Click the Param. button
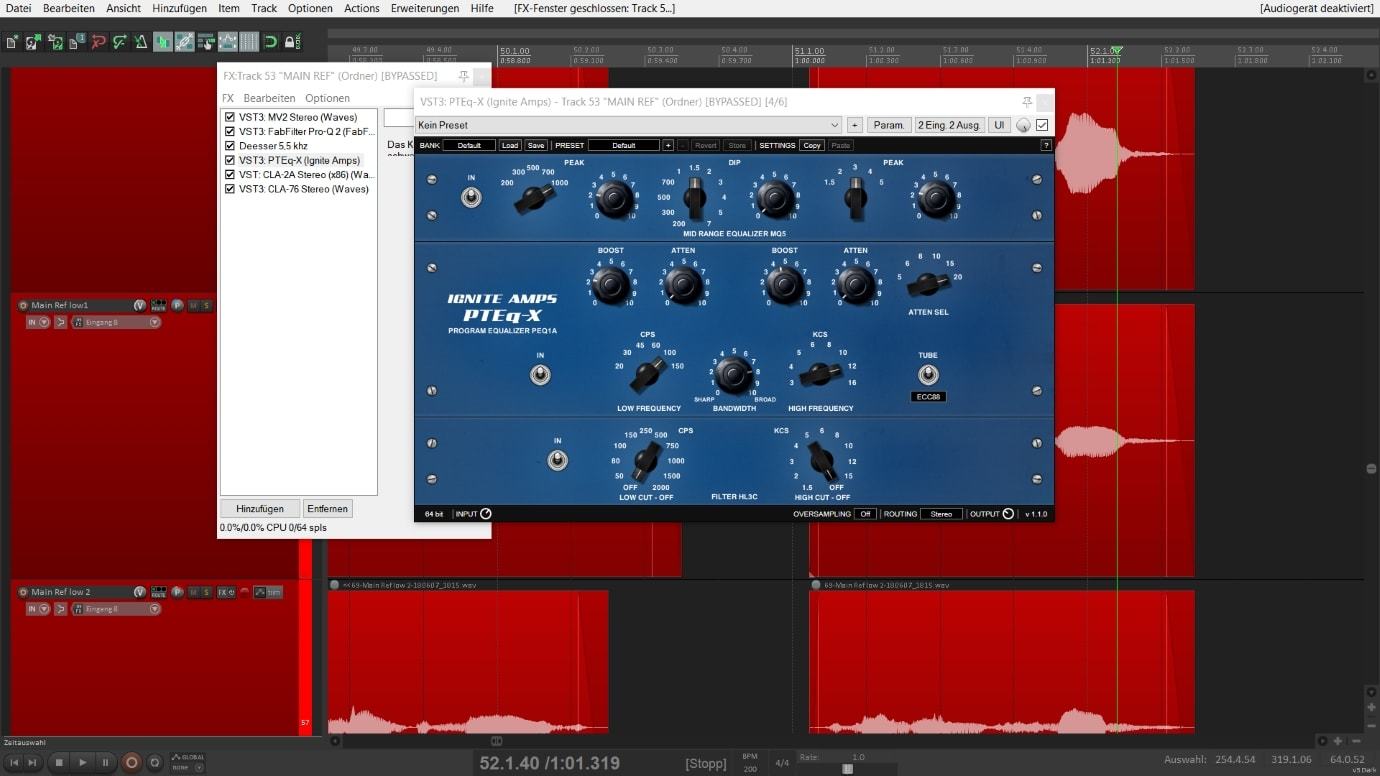The image size is (1380, 776). [889, 125]
